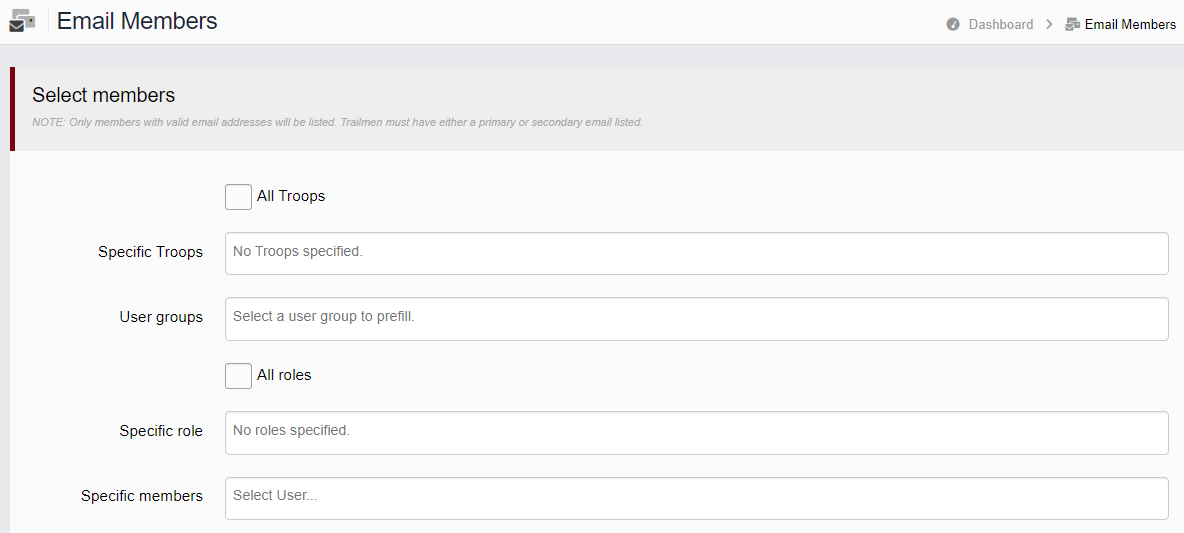This screenshot has width=1184, height=533.
Task: Click the All roles label text
Action: click(284, 375)
